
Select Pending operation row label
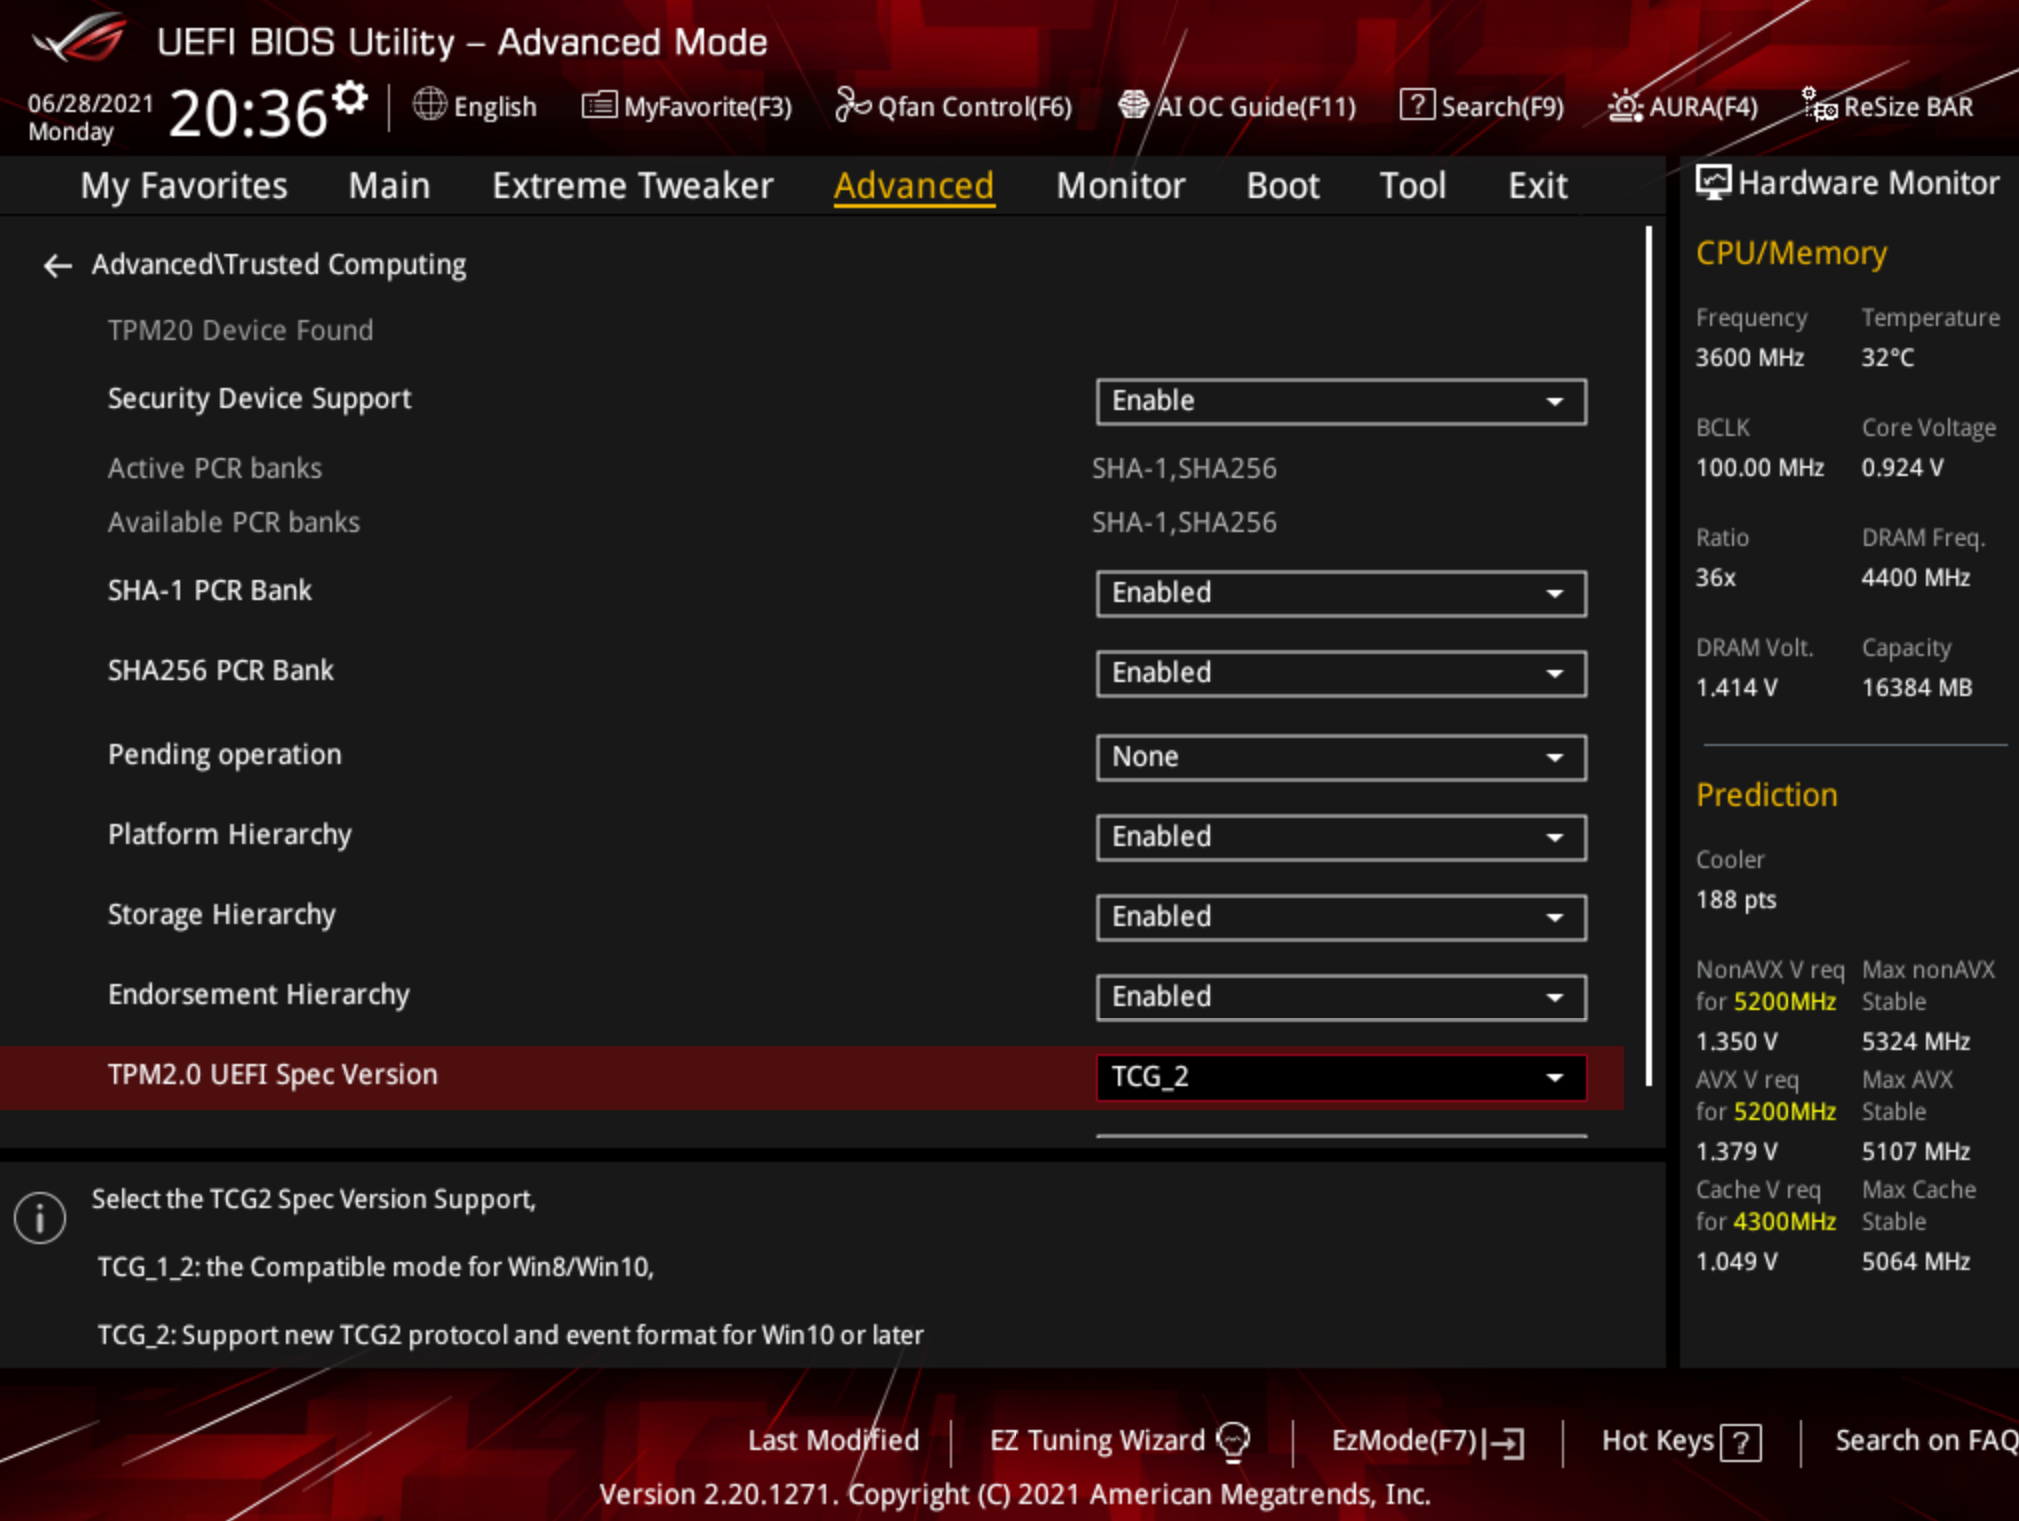(x=224, y=755)
